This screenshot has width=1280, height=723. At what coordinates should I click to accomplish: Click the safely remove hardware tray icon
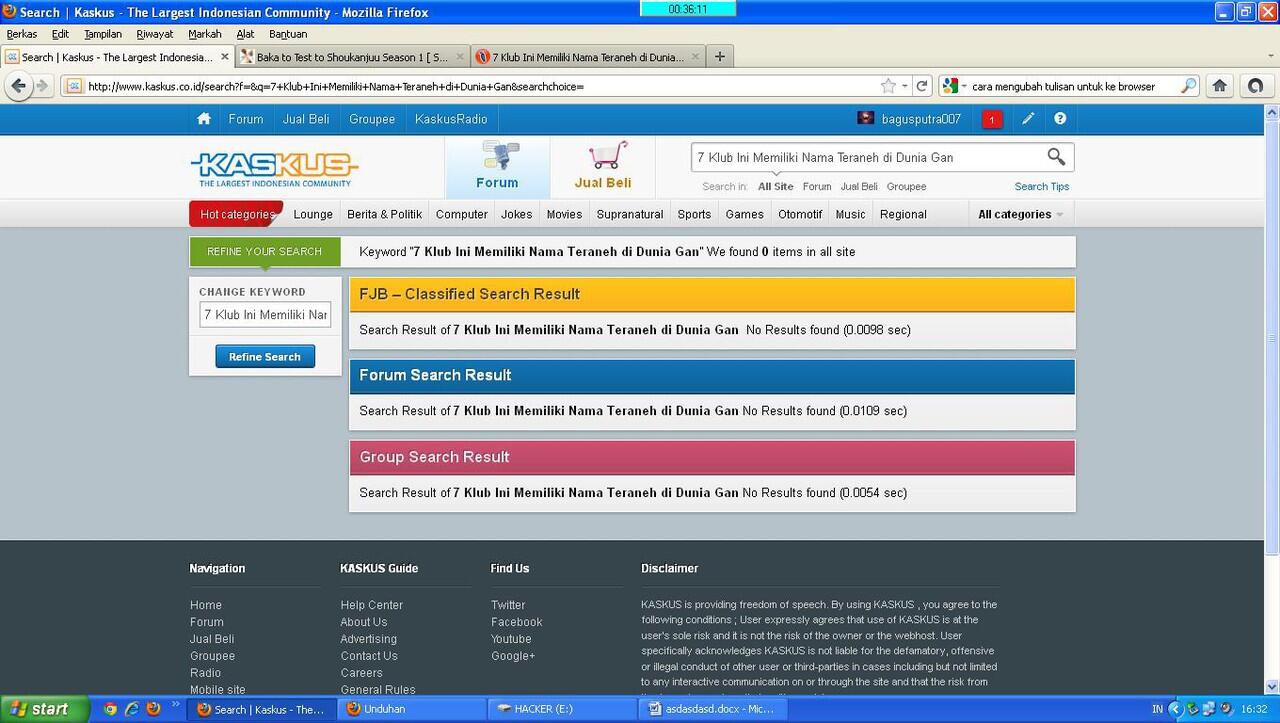coord(1192,709)
